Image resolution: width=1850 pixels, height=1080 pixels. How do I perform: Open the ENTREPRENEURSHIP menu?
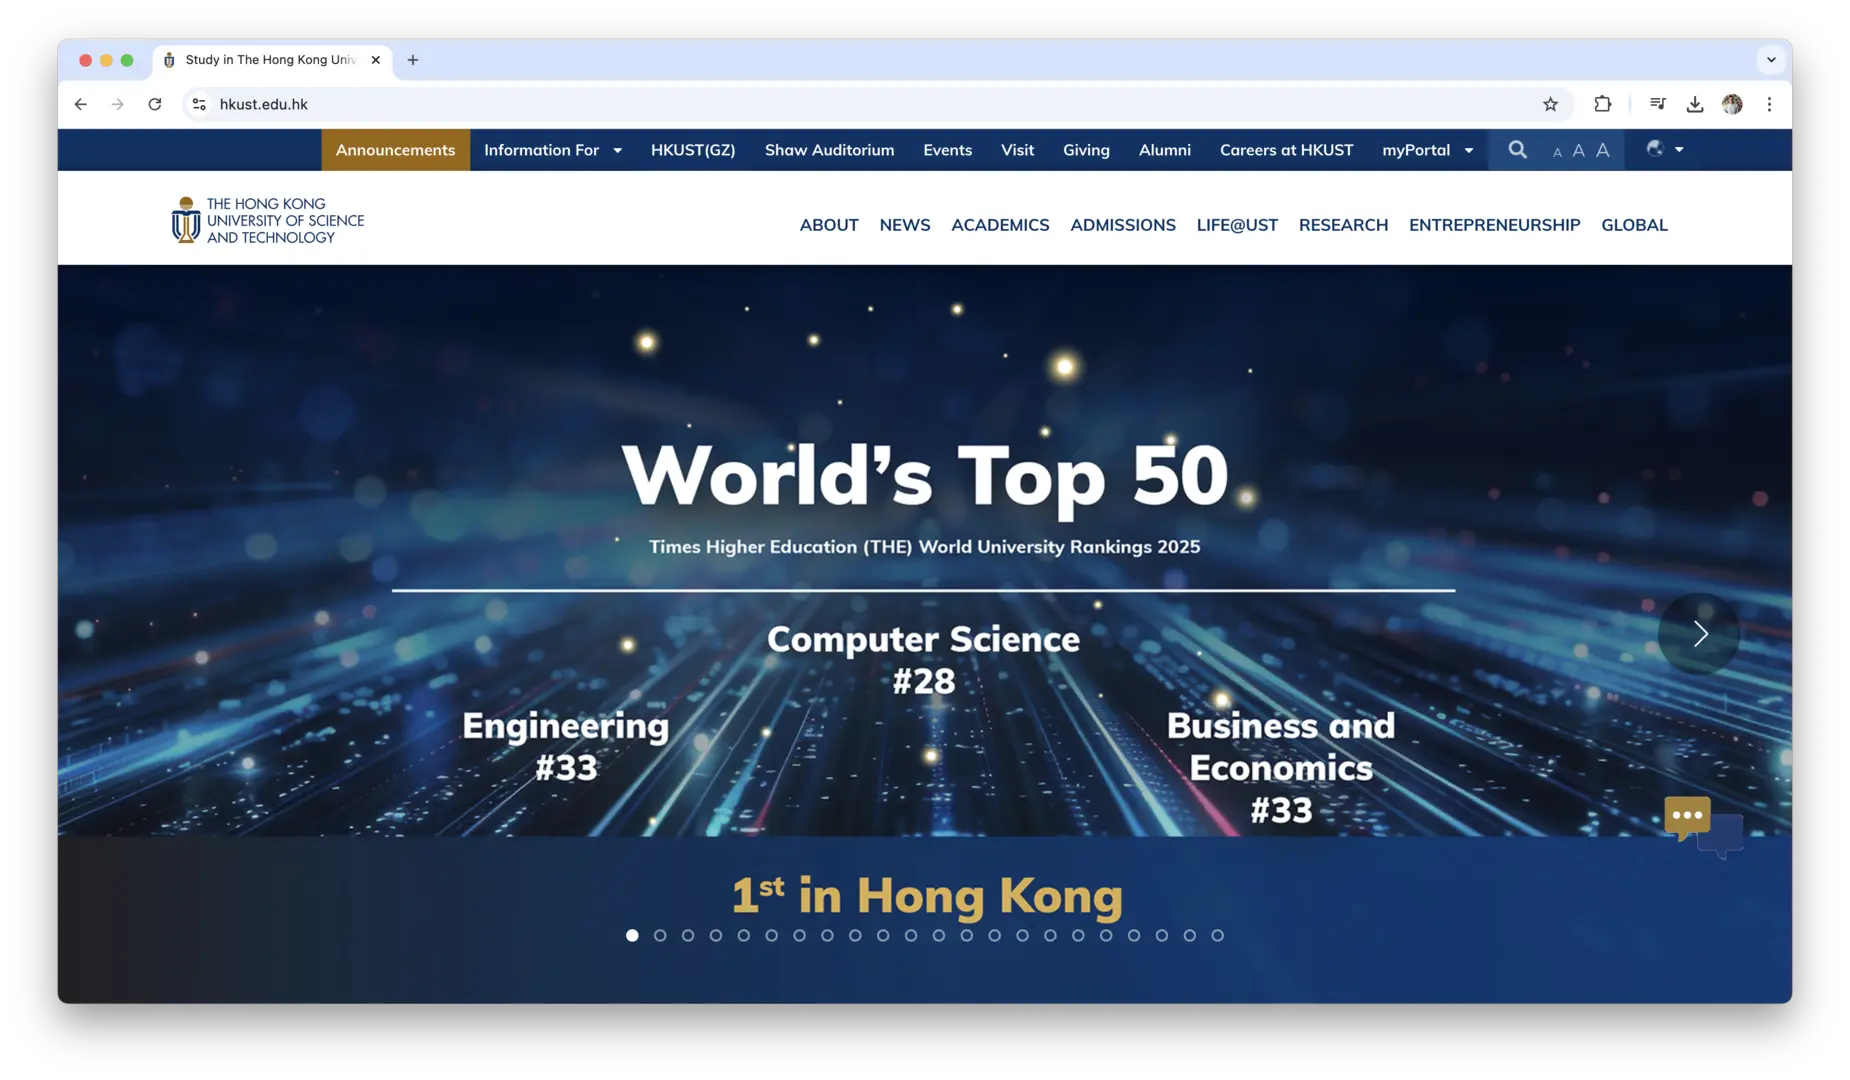[x=1494, y=225]
